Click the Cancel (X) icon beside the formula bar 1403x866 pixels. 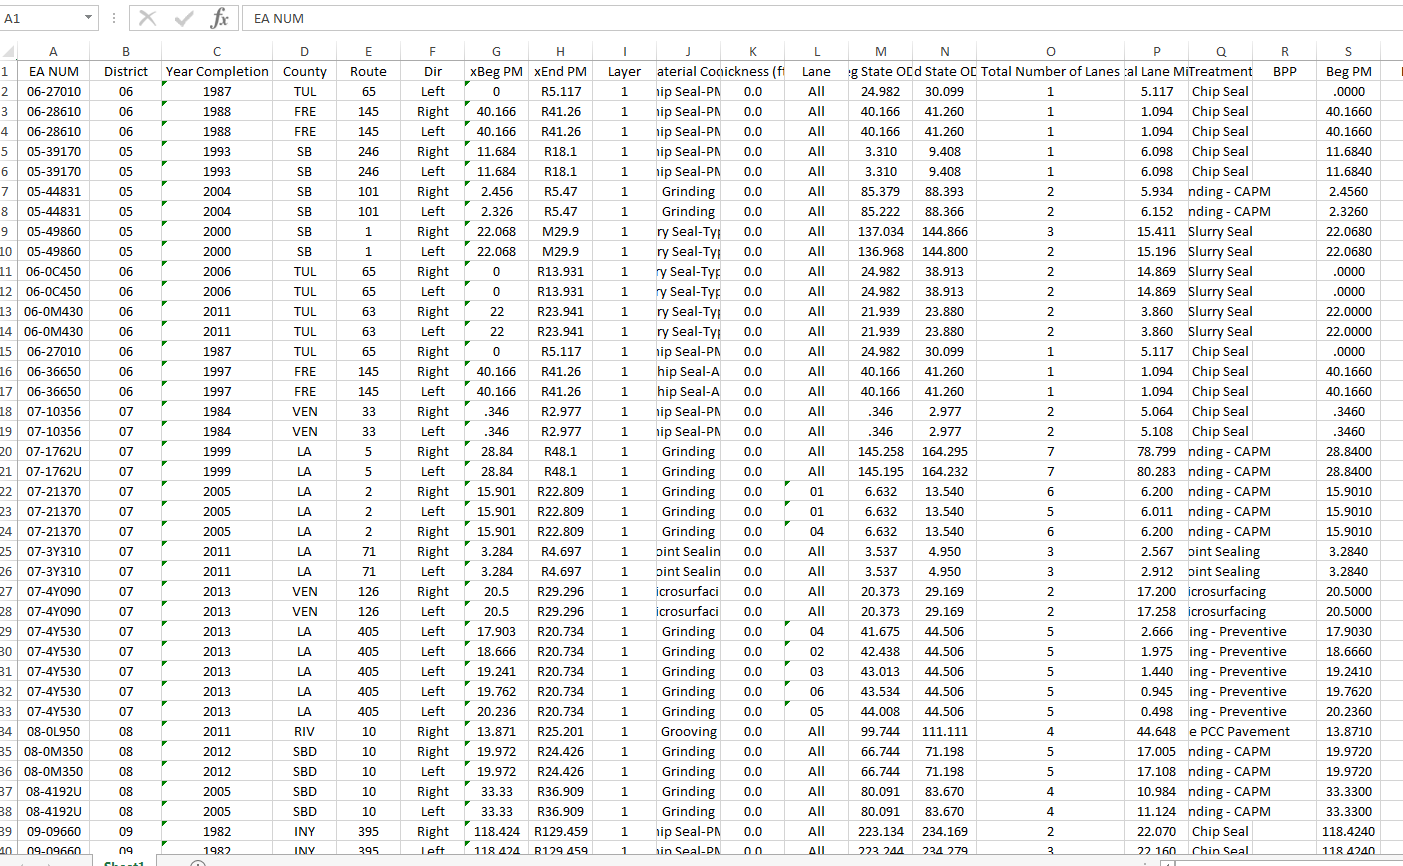(x=148, y=18)
